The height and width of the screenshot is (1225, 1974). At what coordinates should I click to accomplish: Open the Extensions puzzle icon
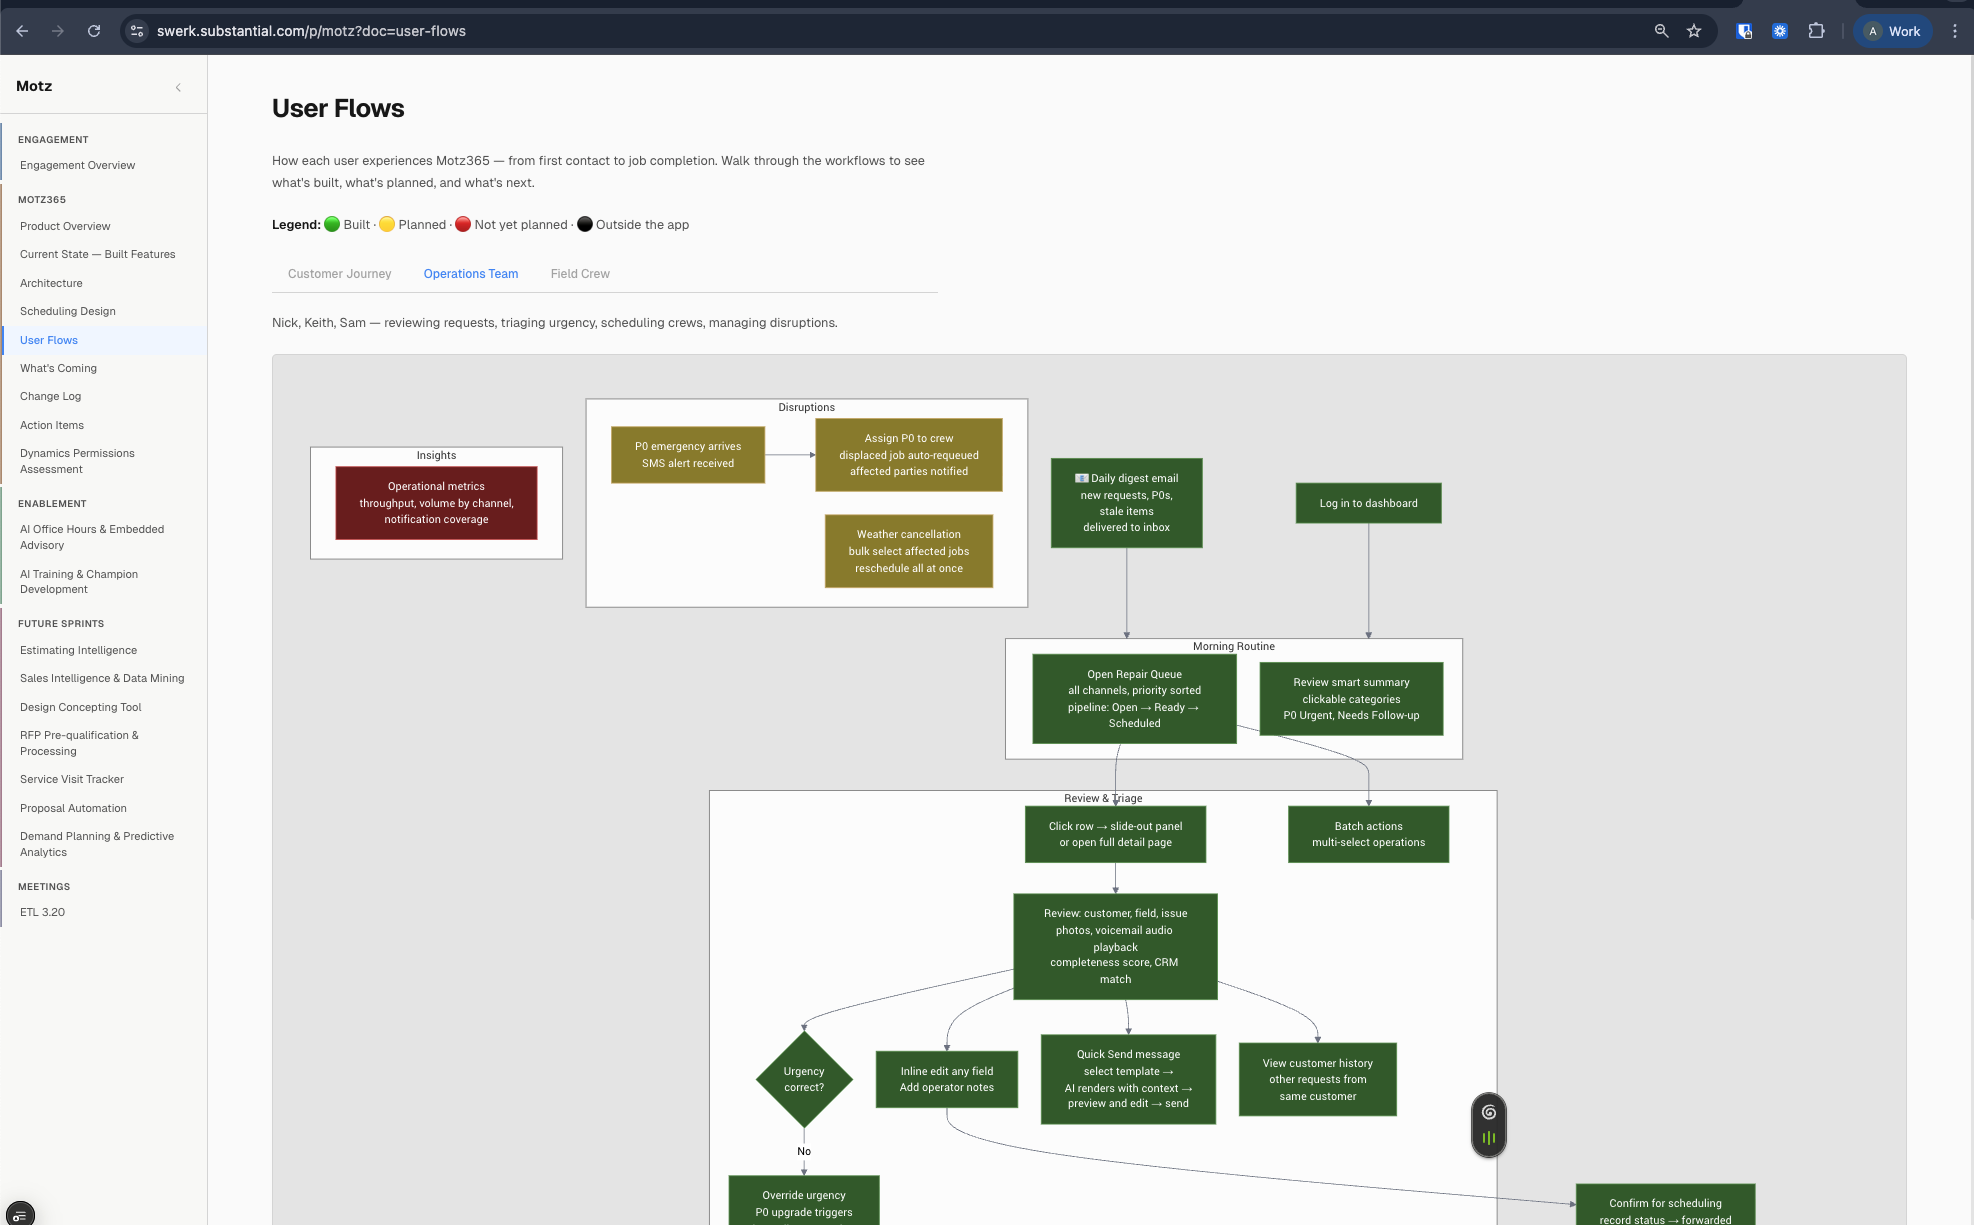1816,31
